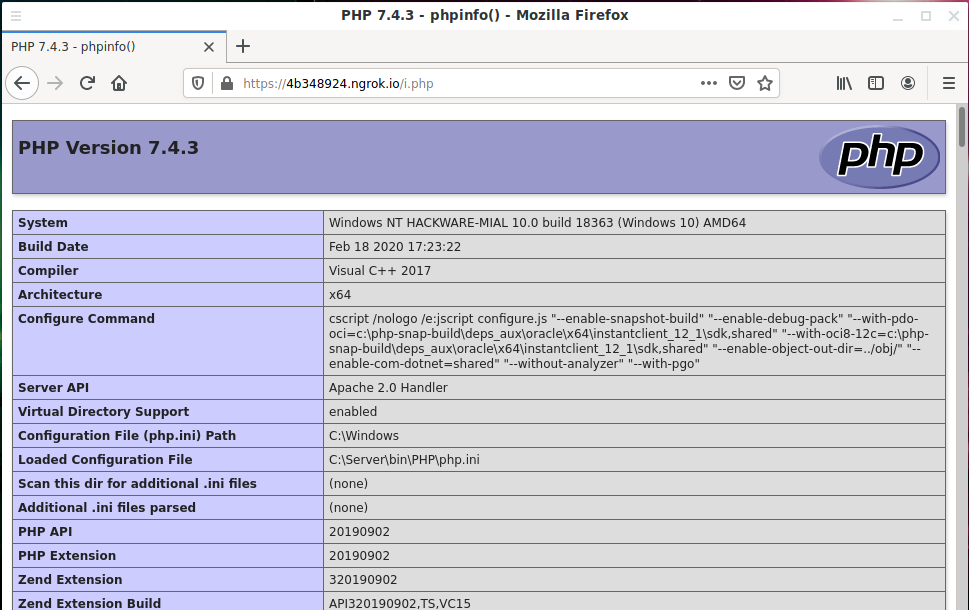Click the 'enabled' value
969x610 pixels.
(353, 412)
